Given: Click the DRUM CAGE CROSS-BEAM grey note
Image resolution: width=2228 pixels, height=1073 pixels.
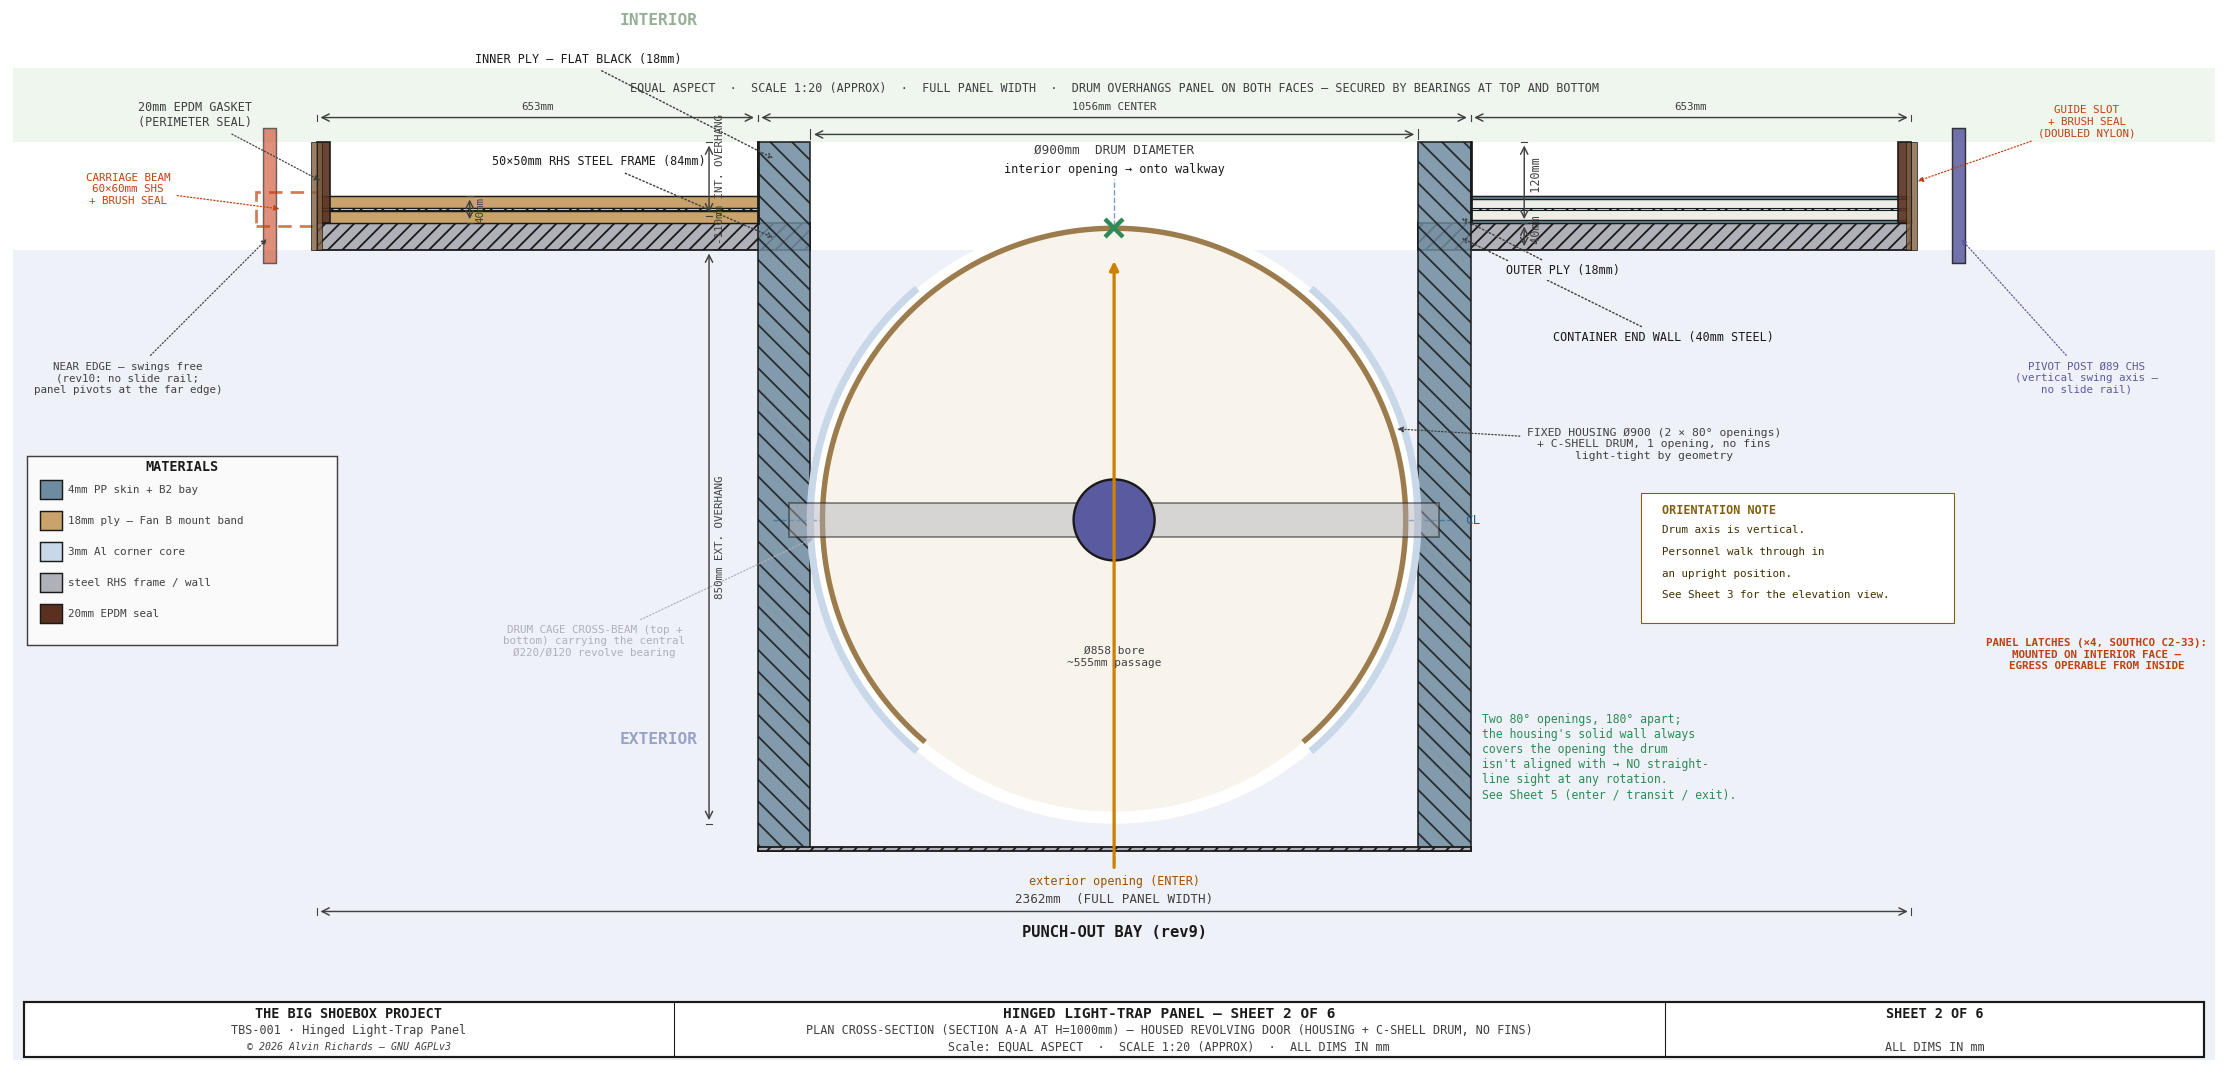Looking at the screenshot, I should 594,642.
